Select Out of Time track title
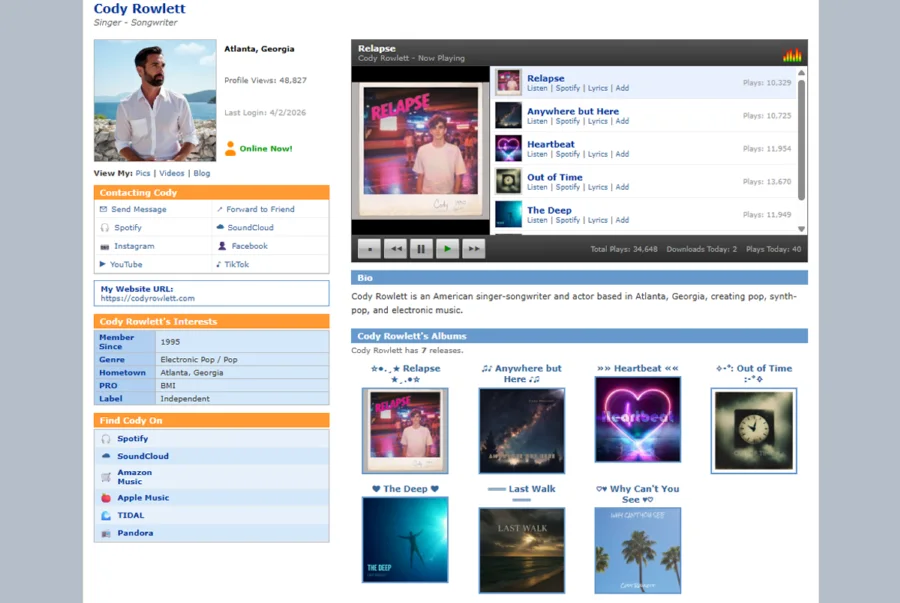The height and width of the screenshot is (603, 900). point(554,177)
